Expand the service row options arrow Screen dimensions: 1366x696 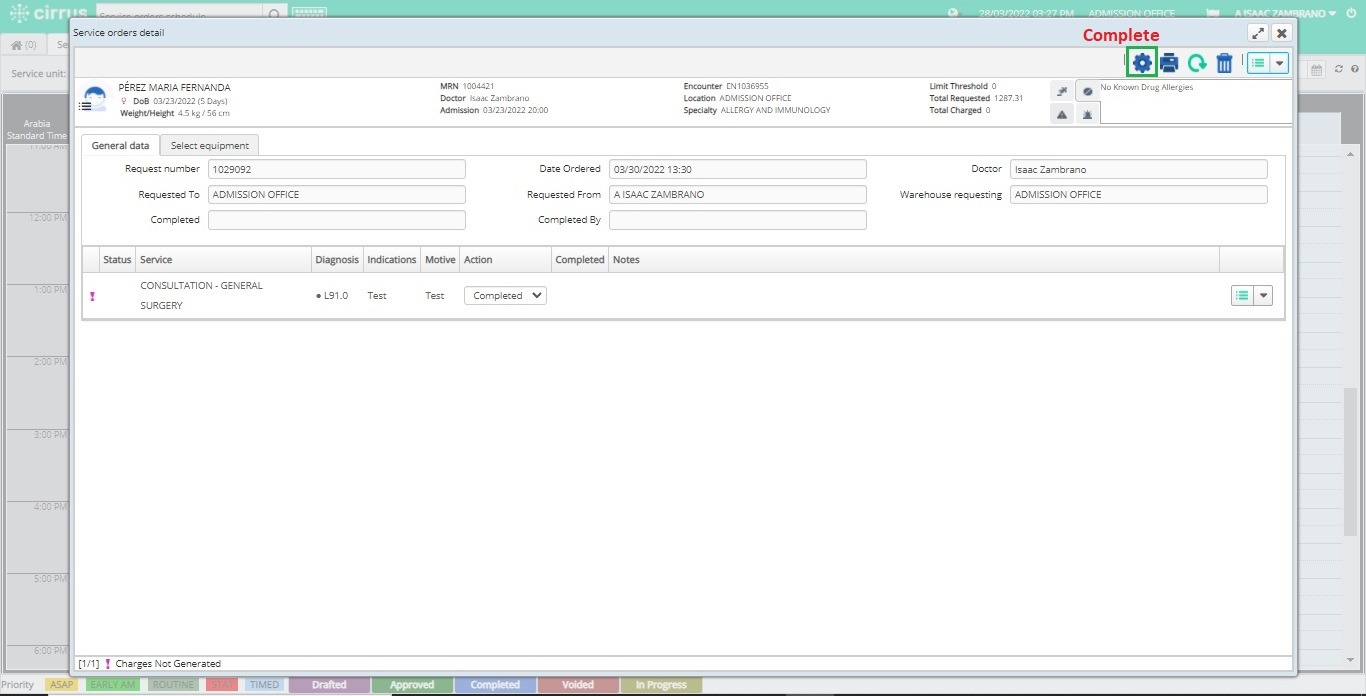[x=1263, y=295]
